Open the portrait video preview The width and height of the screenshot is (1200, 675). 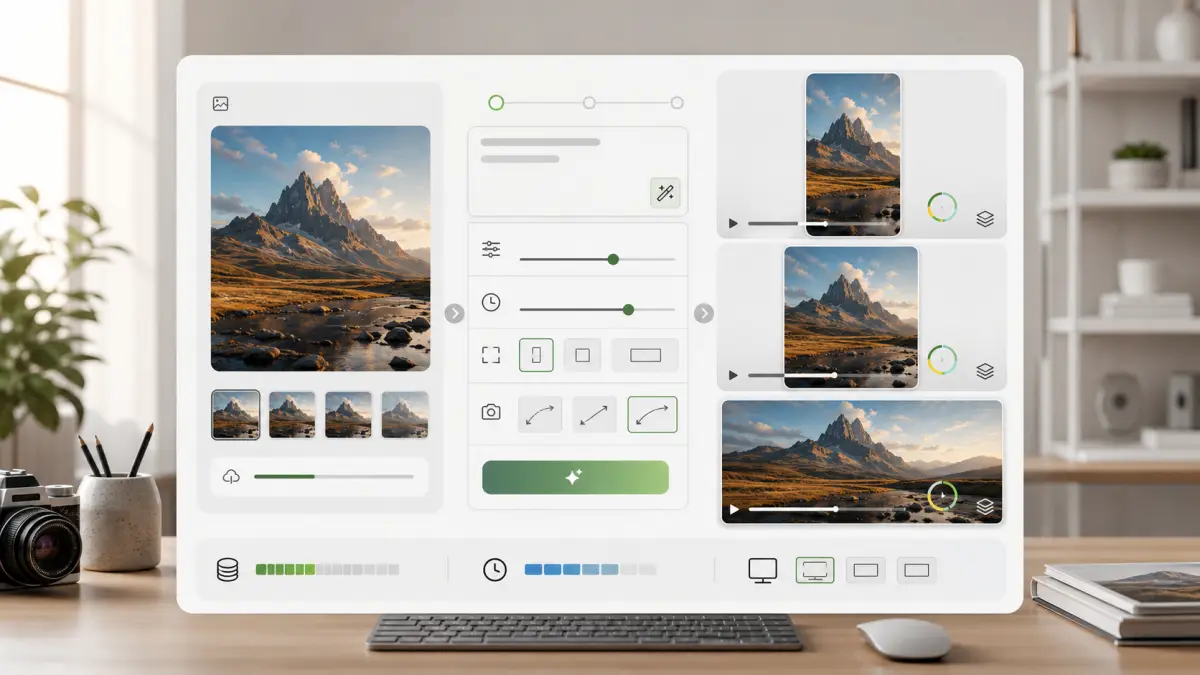point(853,154)
